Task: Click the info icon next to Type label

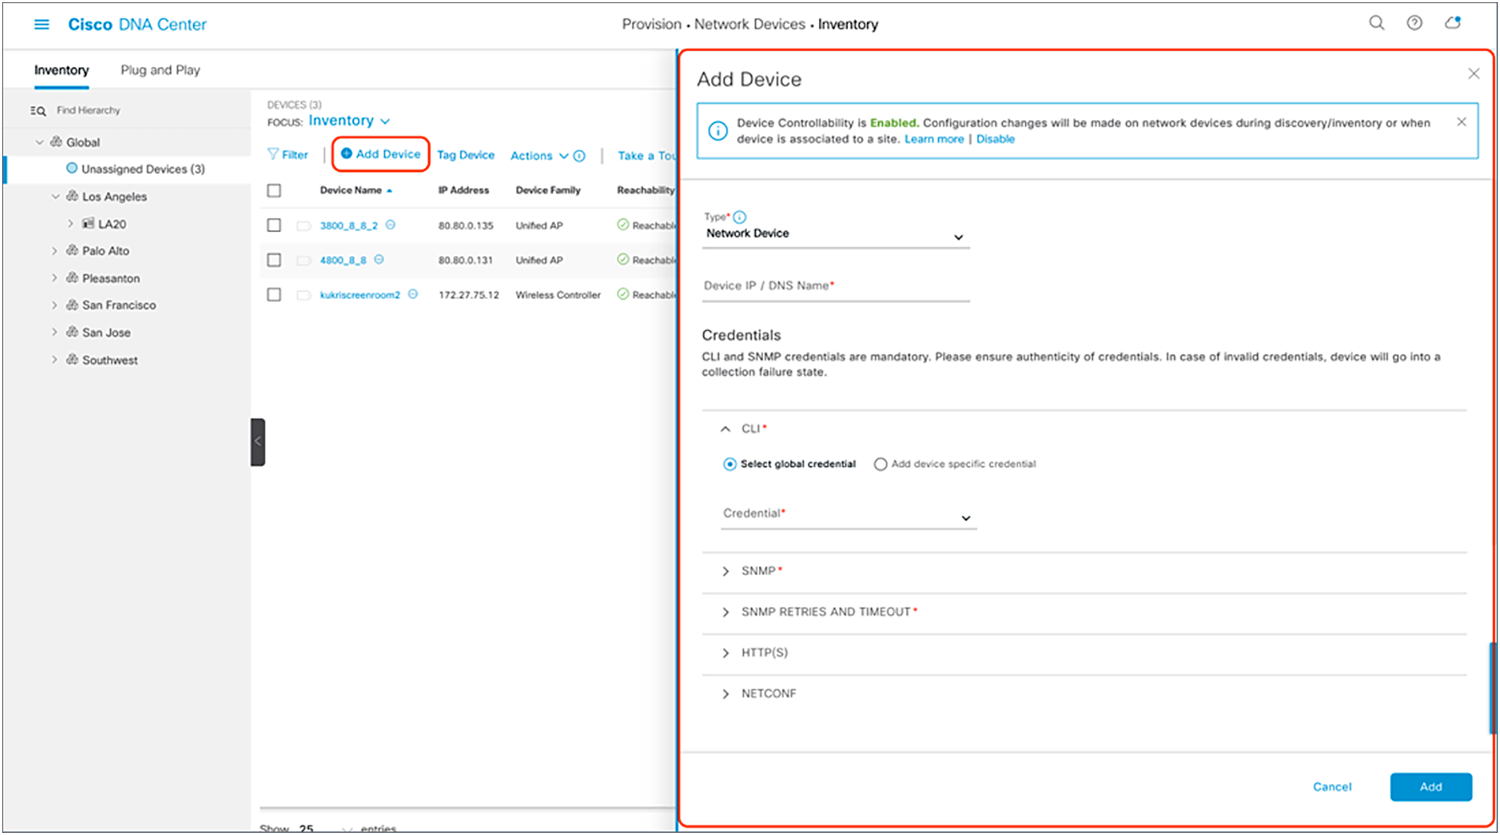Action: click(x=740, y=217)
